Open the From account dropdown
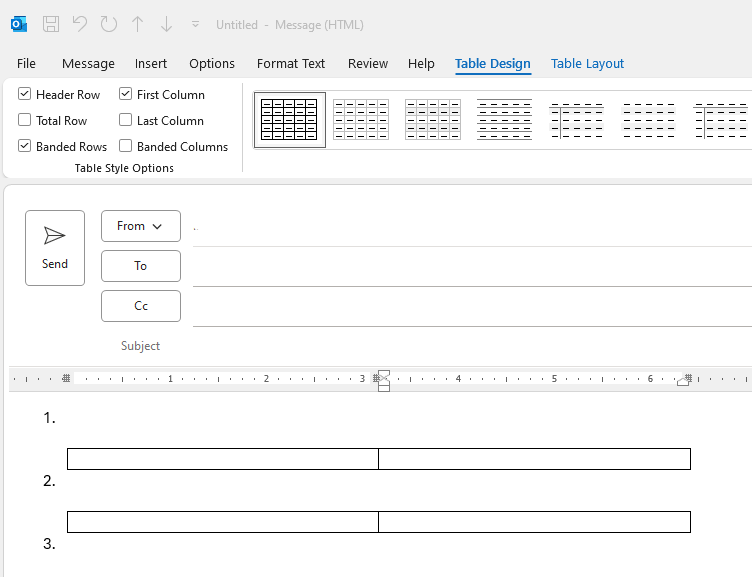This screenshot has width=752, height=577. click(x=141, y=226)
